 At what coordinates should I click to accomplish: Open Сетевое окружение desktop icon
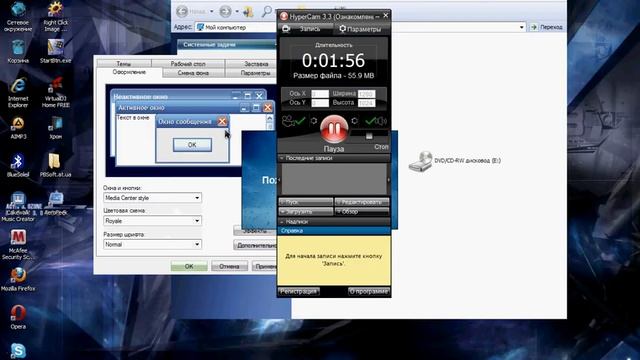pos(18,17)
